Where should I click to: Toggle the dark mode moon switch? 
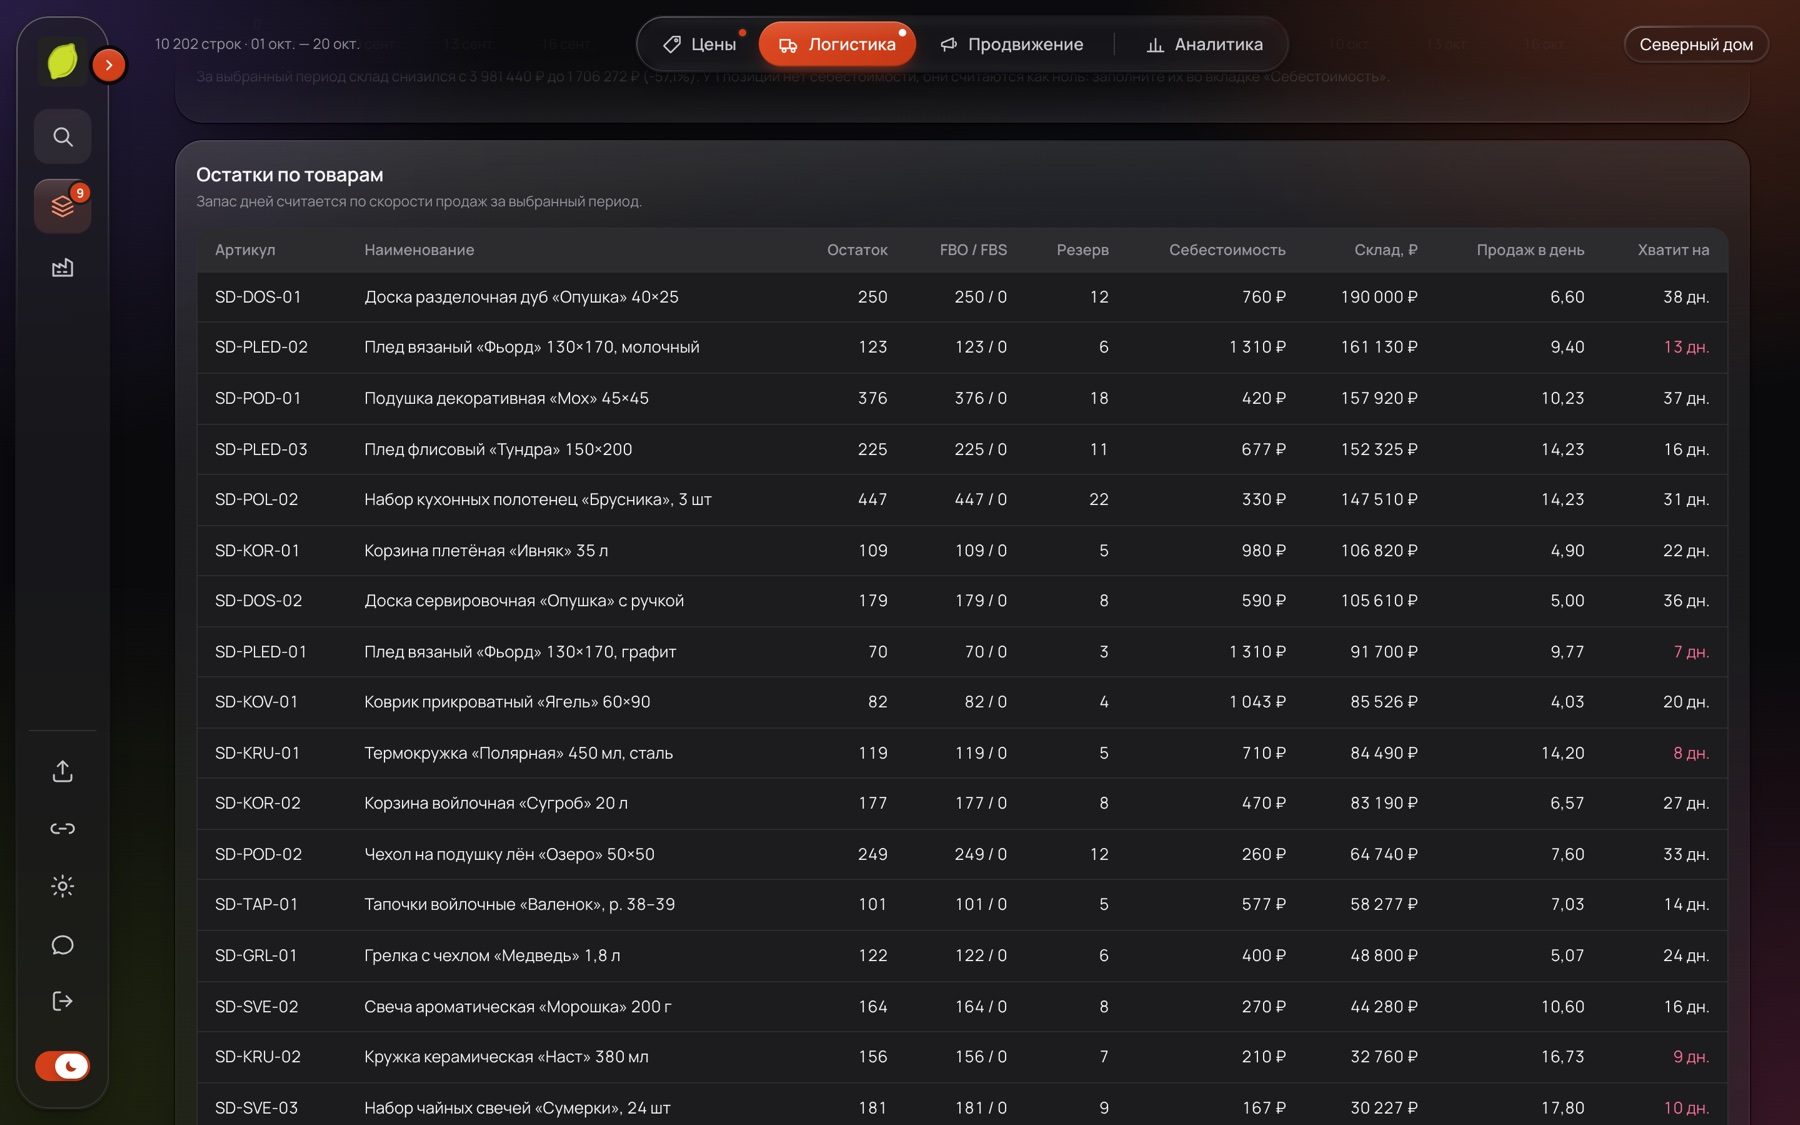point(63,1066)
